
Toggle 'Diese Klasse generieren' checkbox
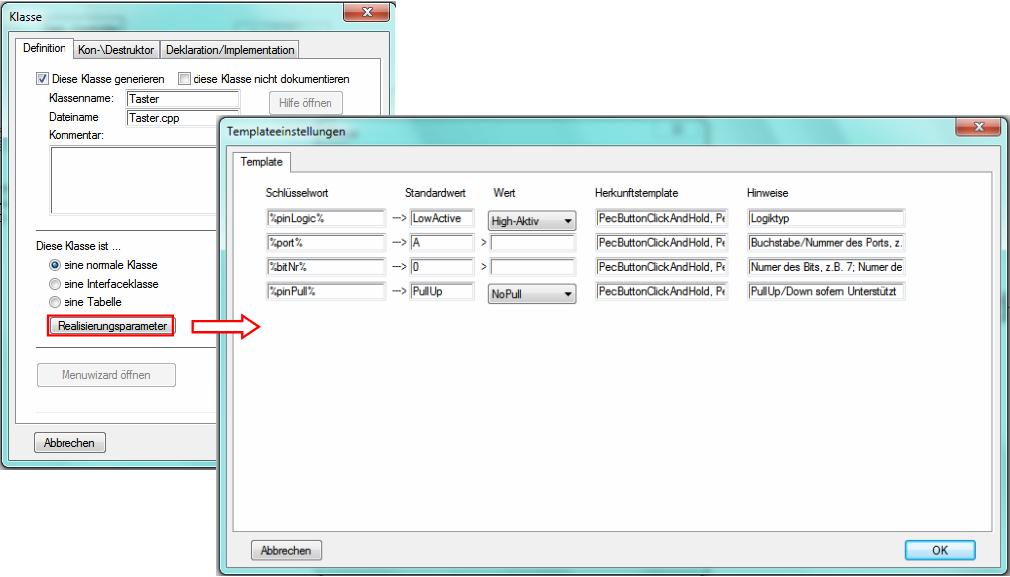(41, 79)
